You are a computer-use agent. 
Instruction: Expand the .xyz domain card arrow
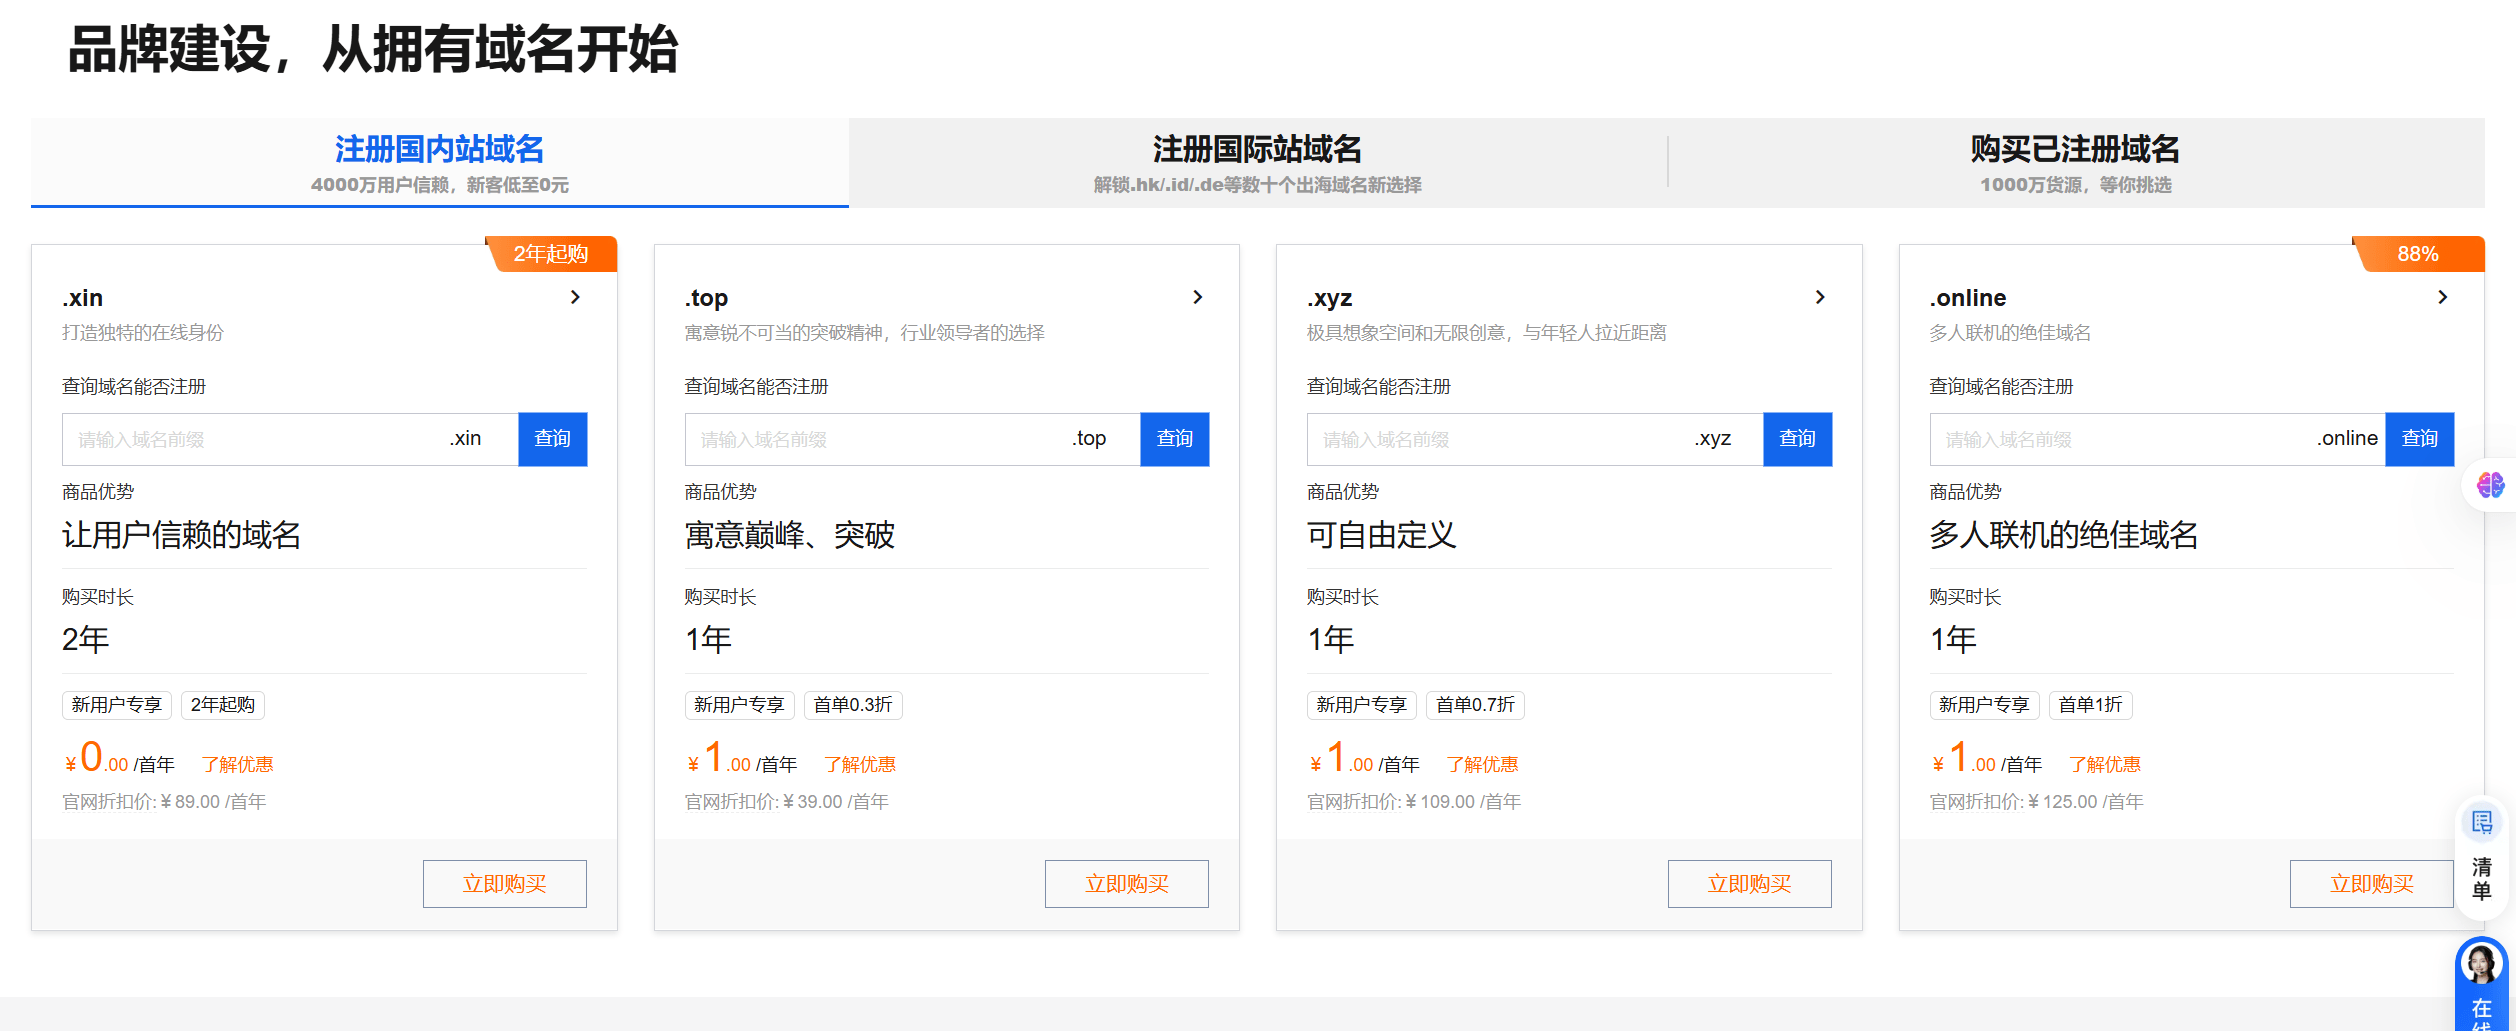1820,297
